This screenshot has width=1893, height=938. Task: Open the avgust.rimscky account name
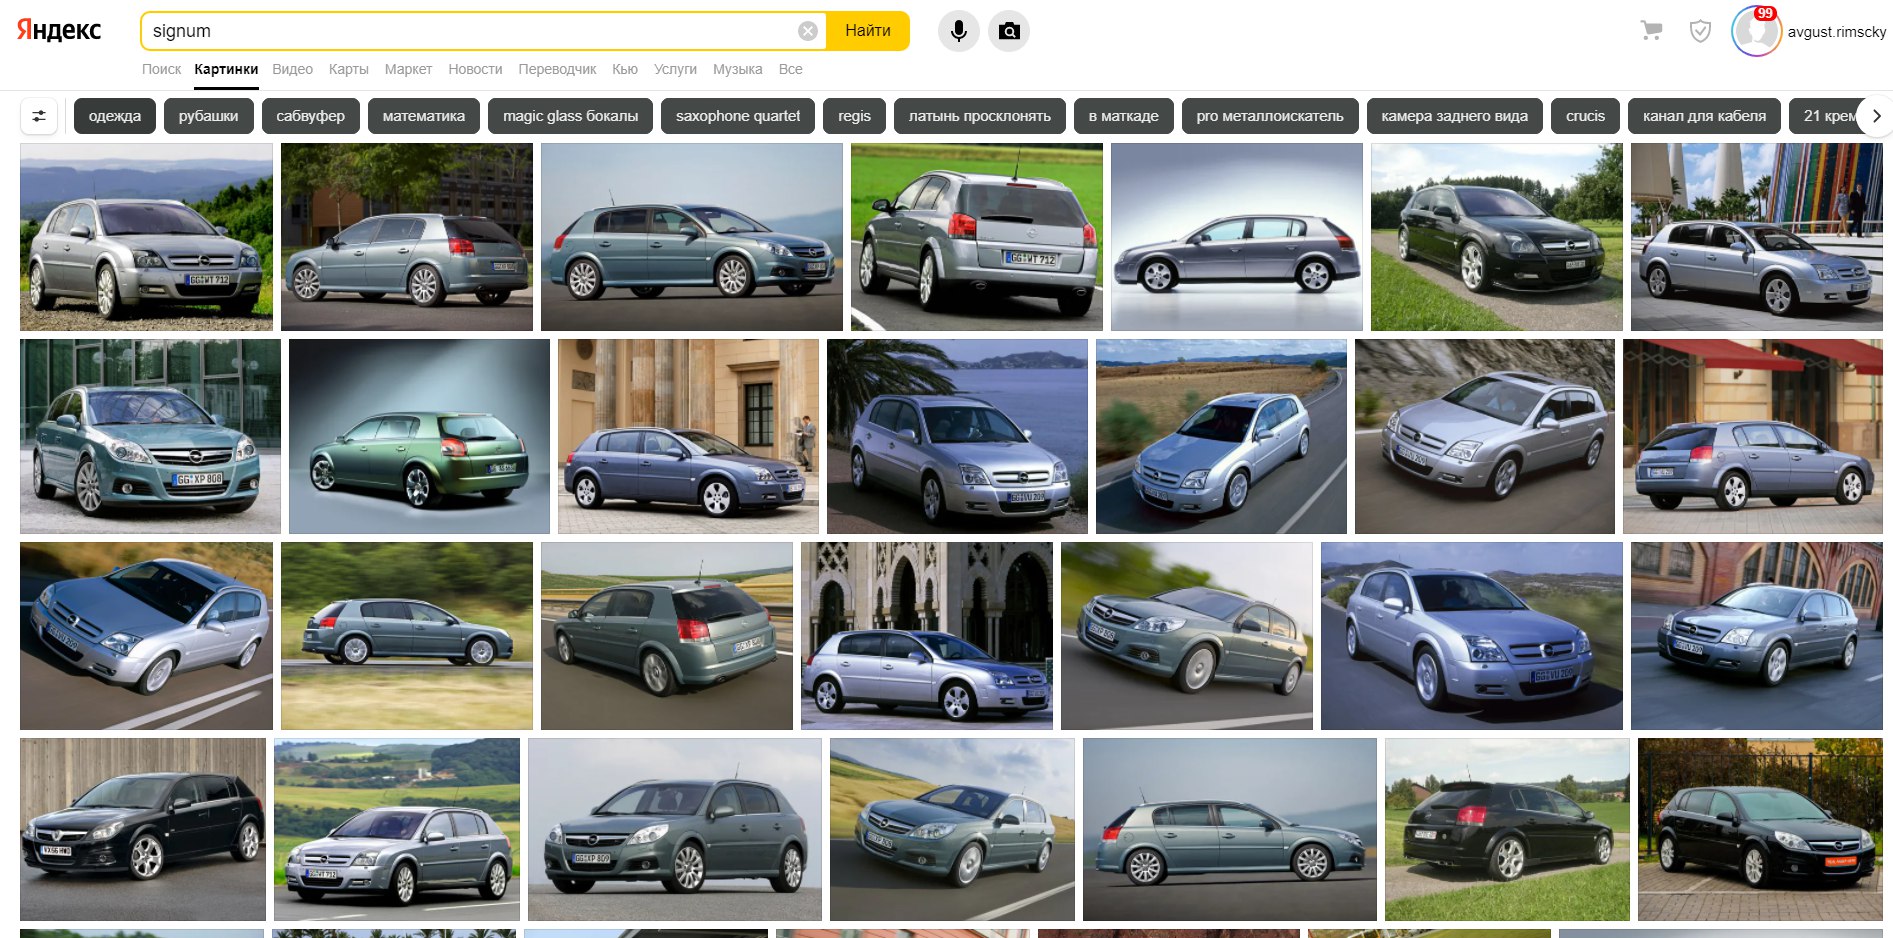[1837, 32]
